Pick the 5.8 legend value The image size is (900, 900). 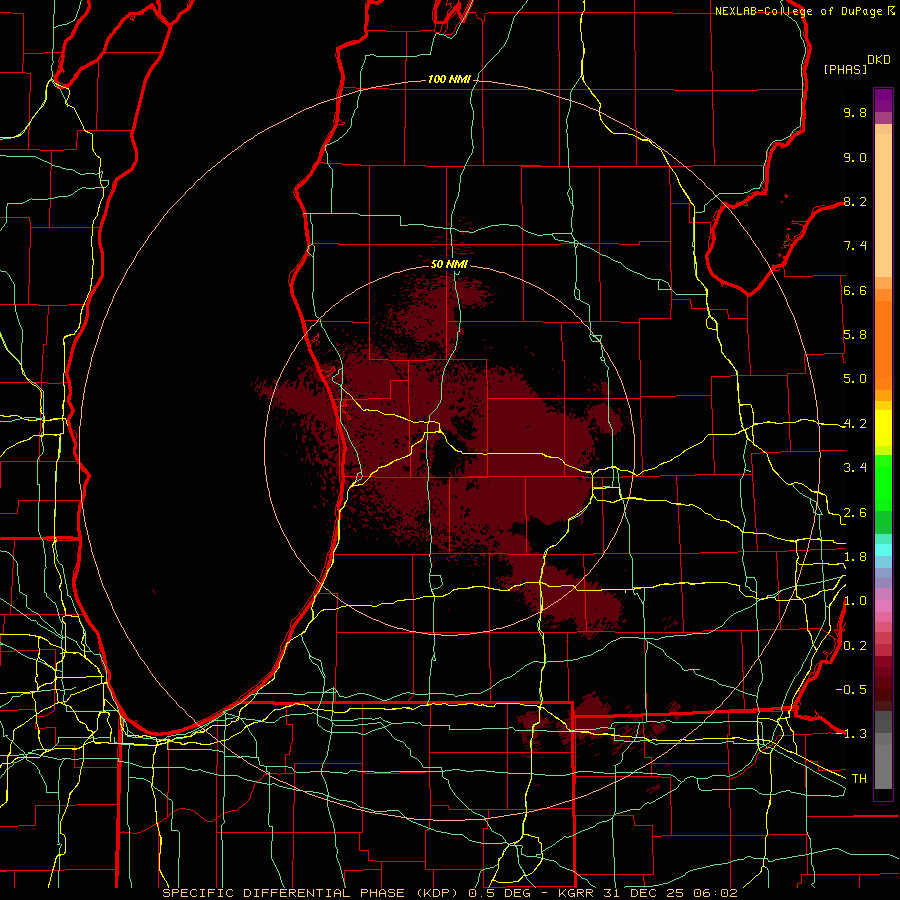(855, 335)
